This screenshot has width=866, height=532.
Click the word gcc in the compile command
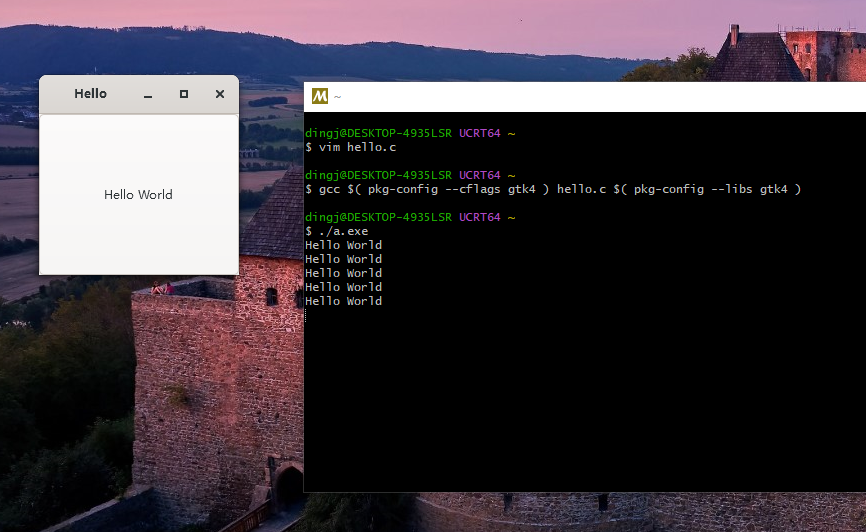tap(329, 189)
